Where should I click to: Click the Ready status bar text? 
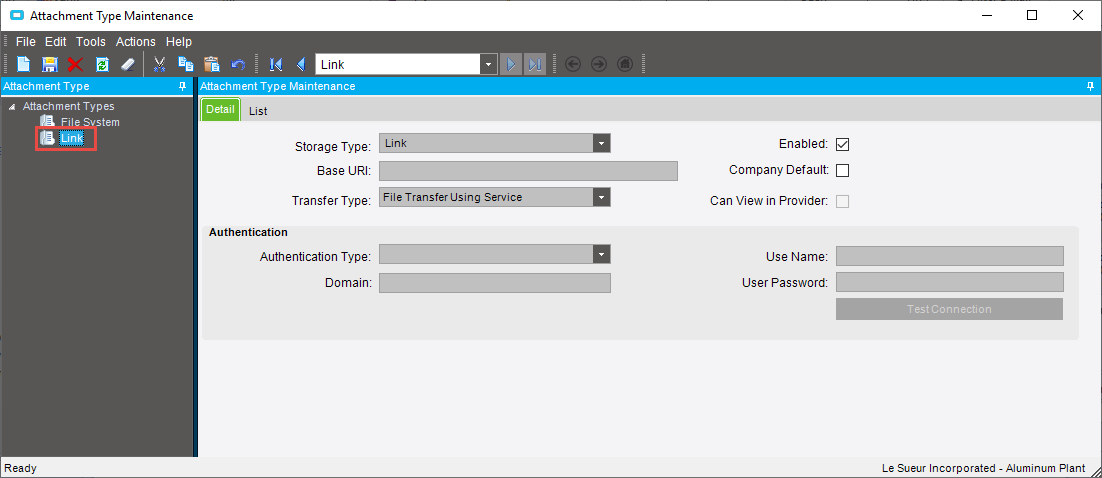(20, 468)
